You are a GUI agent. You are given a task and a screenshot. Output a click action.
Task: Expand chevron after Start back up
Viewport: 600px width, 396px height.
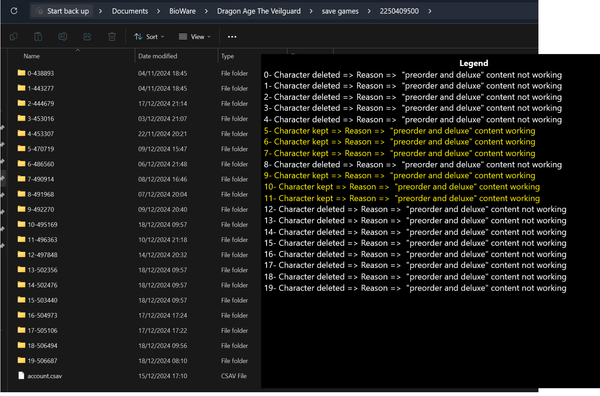pyautogui.click(x=100, y=11)
